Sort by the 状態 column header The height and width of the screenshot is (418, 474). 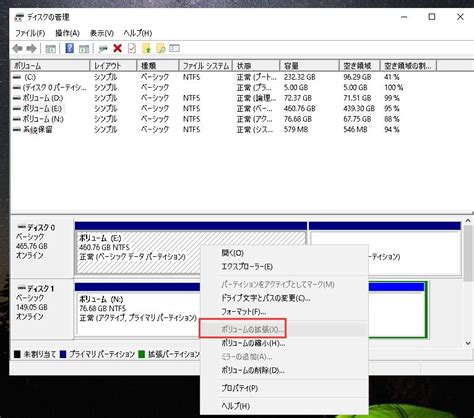point(256,66)
